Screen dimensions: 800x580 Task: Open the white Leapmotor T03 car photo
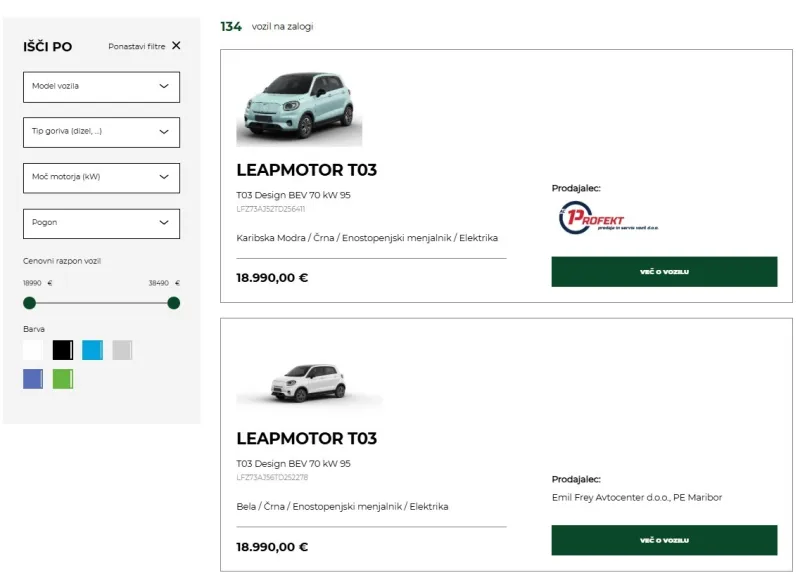[309, 383]
